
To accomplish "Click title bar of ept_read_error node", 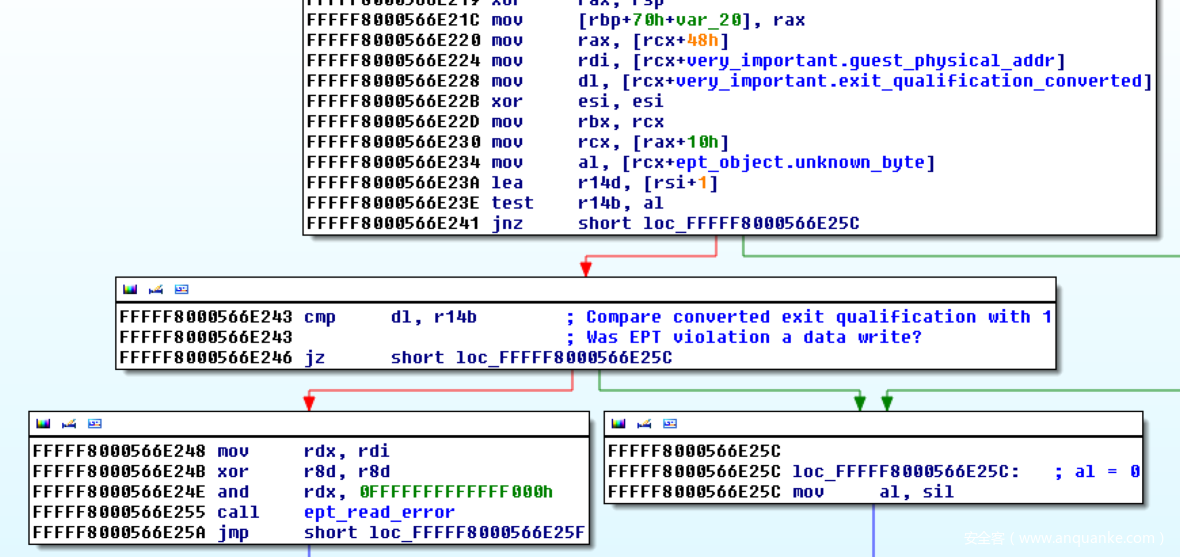I will (x=309, y=424).
